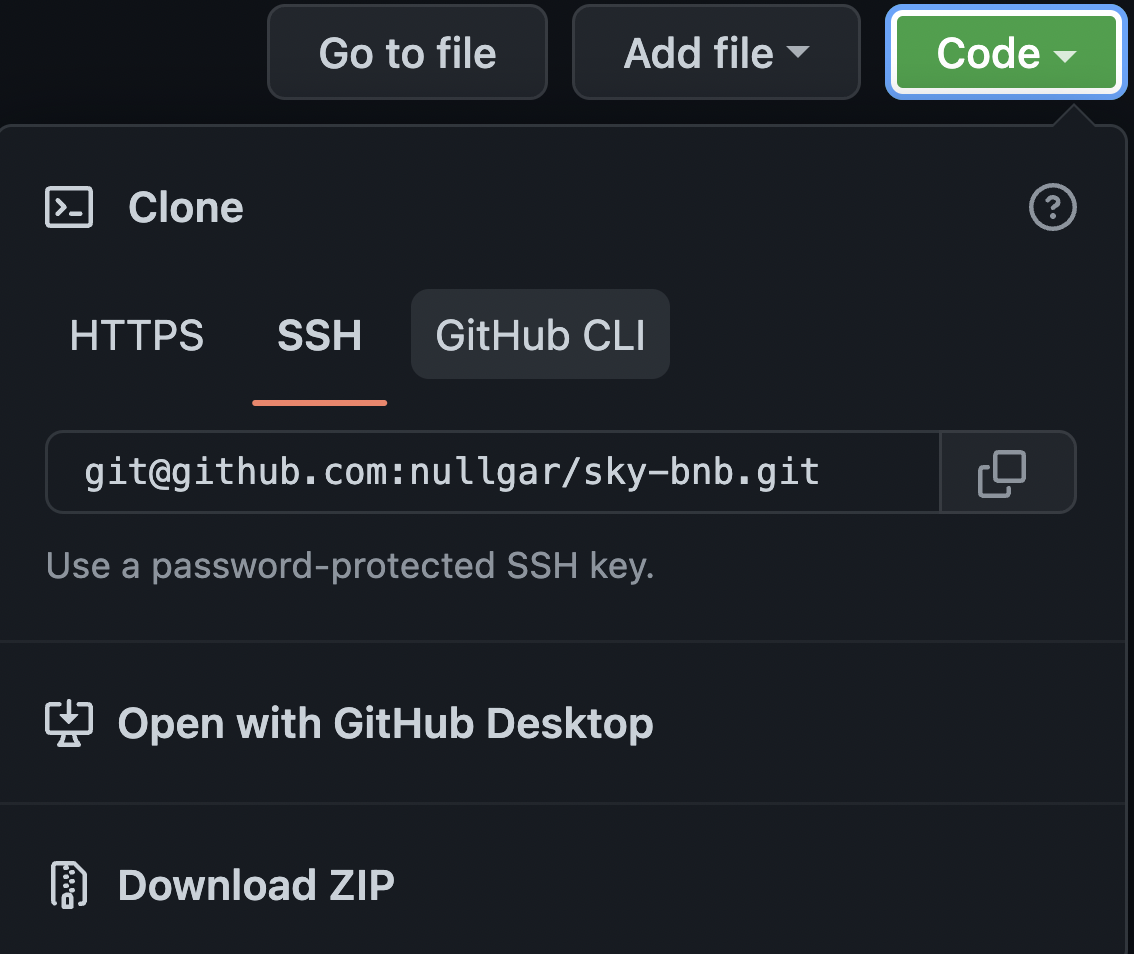Switch to the HTTPS clone tab
Image resolution: width=1134 pixels, height=954 pixels.
pos(136,335)
